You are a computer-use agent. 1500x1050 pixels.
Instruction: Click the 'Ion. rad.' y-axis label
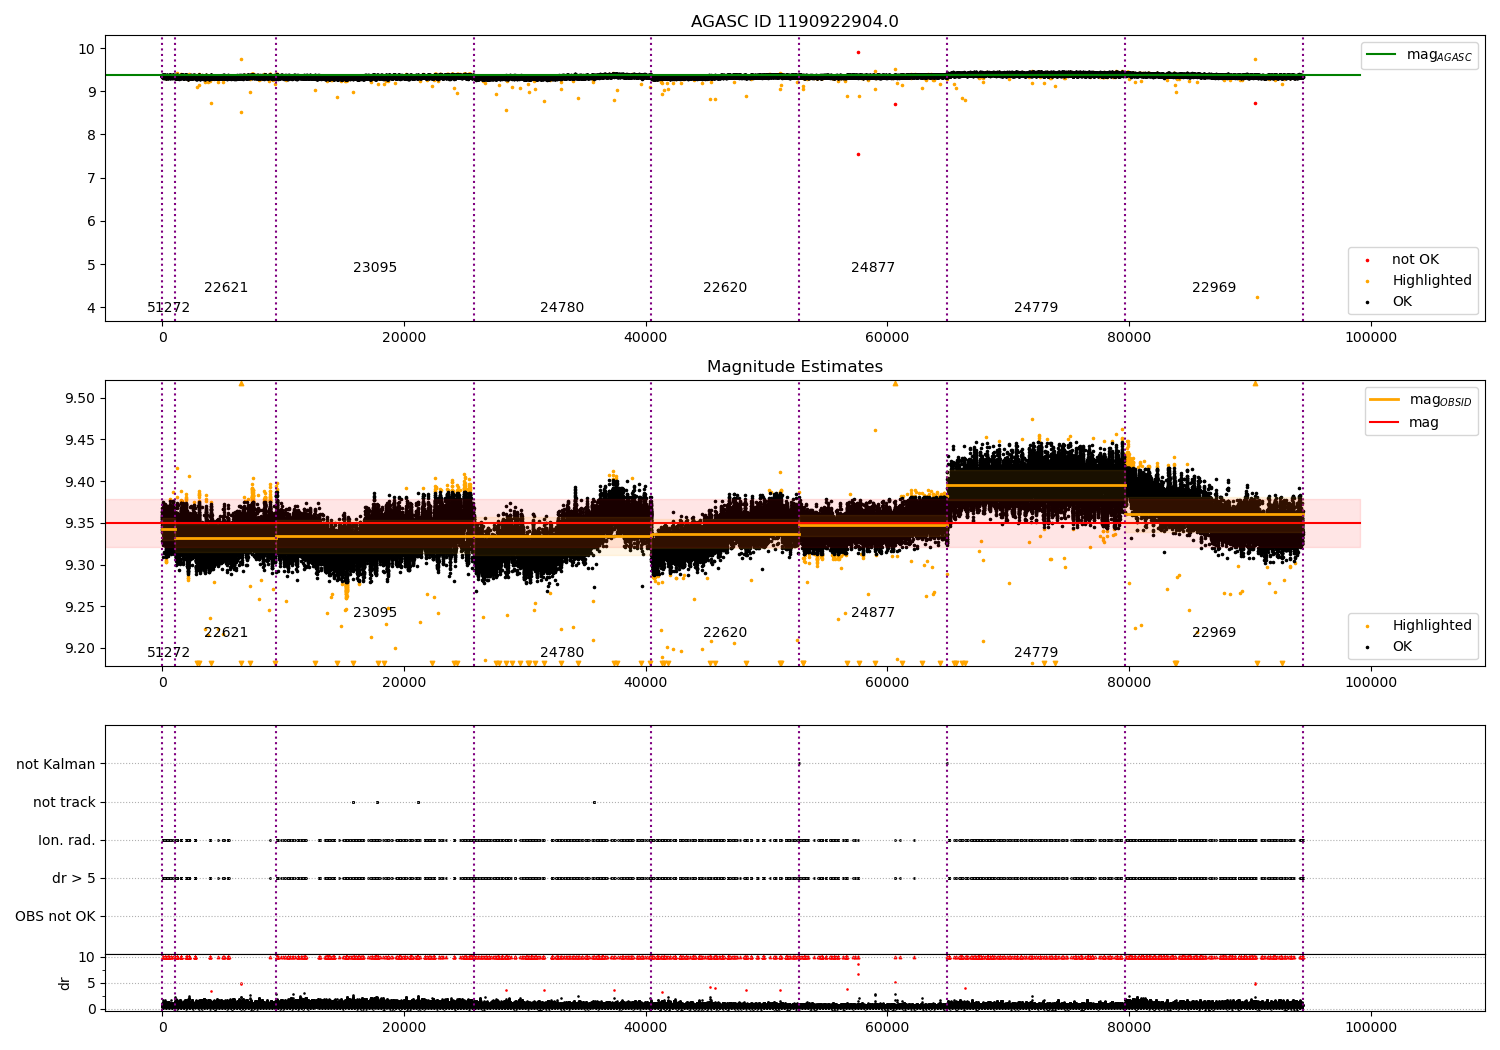tap(67, 841)
